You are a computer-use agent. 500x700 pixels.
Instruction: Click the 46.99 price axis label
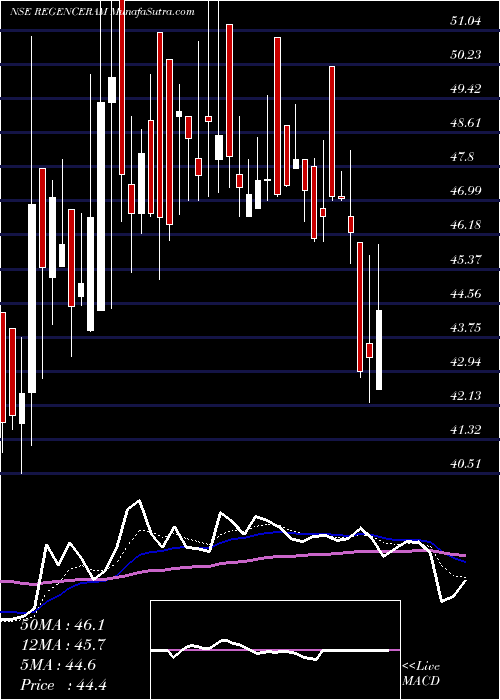click(x=466, y=191)
